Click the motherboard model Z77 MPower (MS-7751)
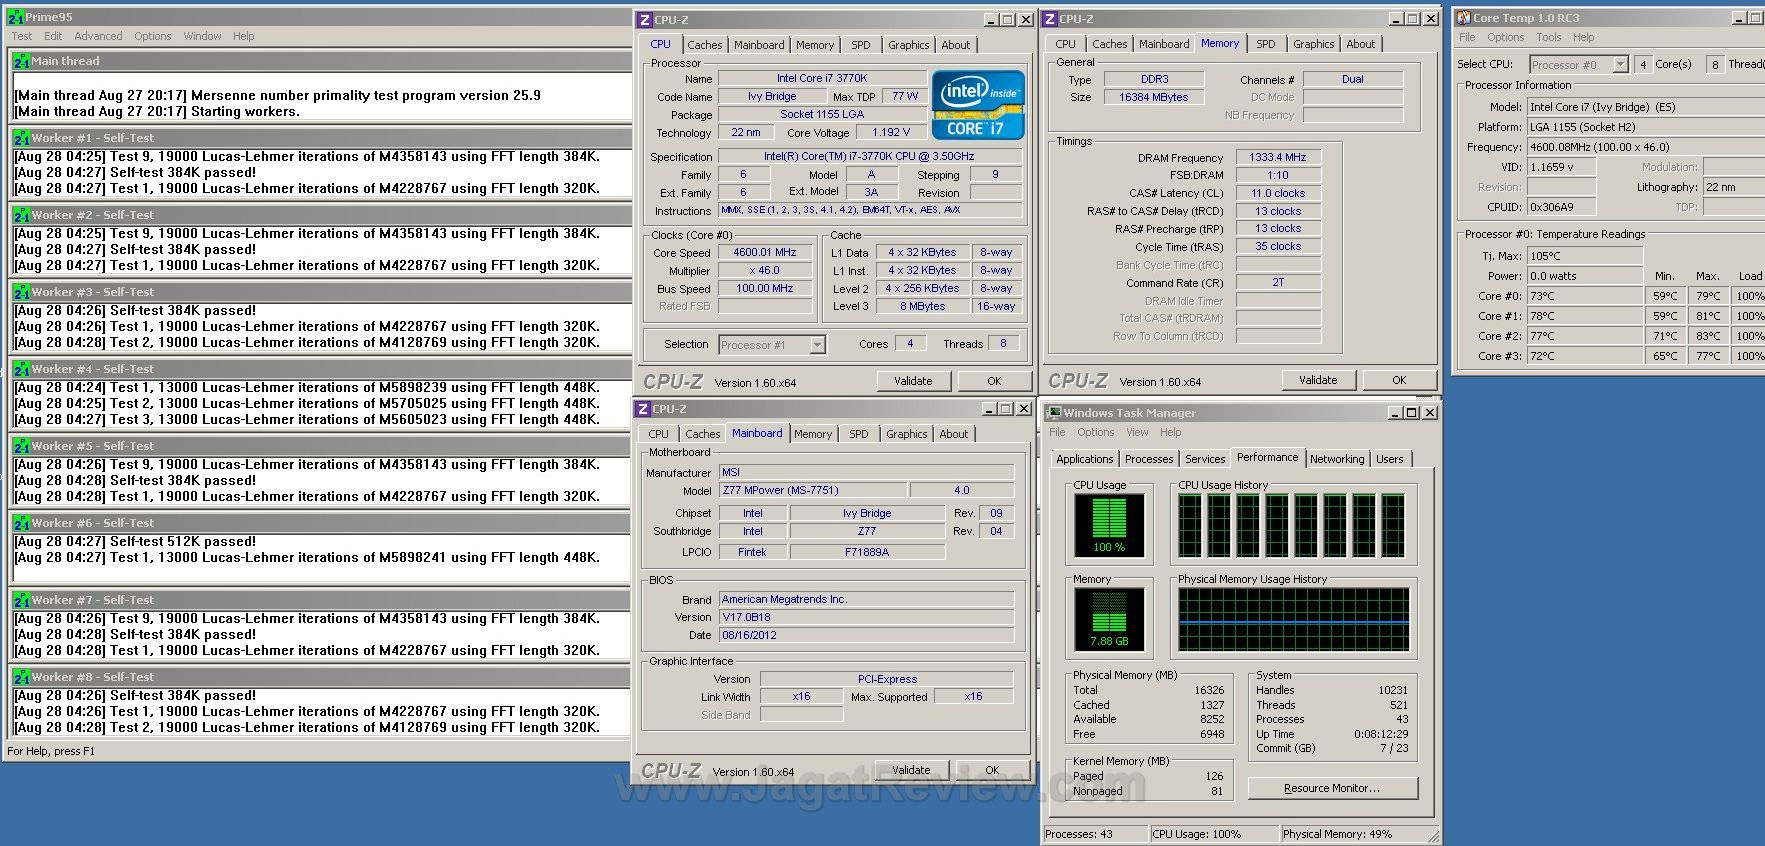The image size is (1765, 846). pyautogui.click(x=813, y=490)
